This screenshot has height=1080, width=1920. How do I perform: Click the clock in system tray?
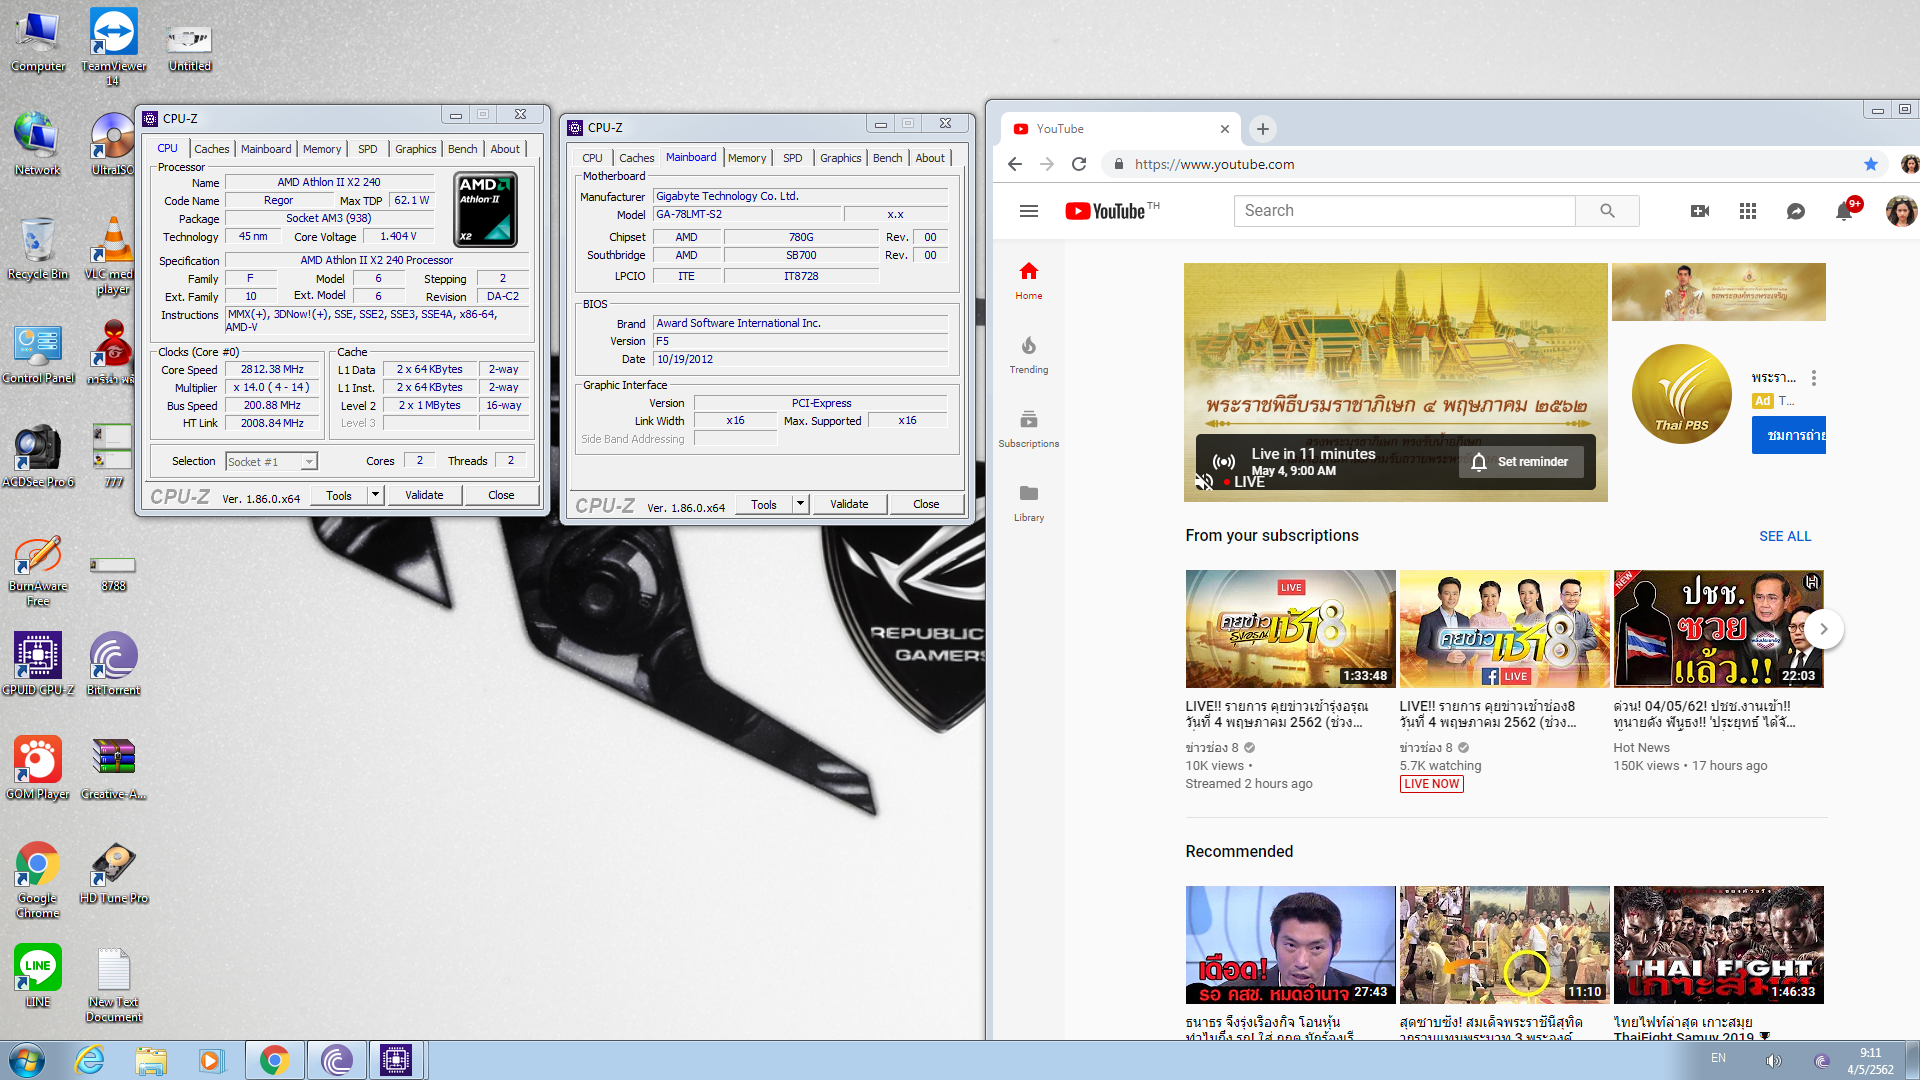1870,1061
